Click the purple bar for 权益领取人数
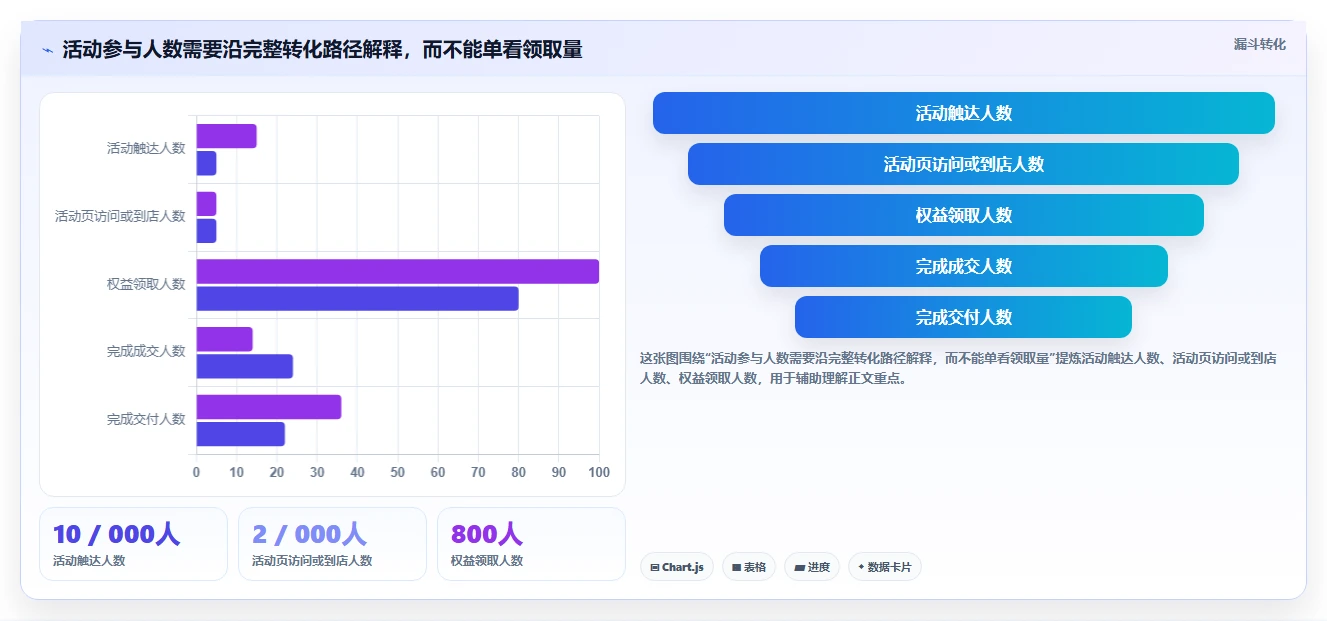Screen dimensions: 1327x621 (398, 271)
